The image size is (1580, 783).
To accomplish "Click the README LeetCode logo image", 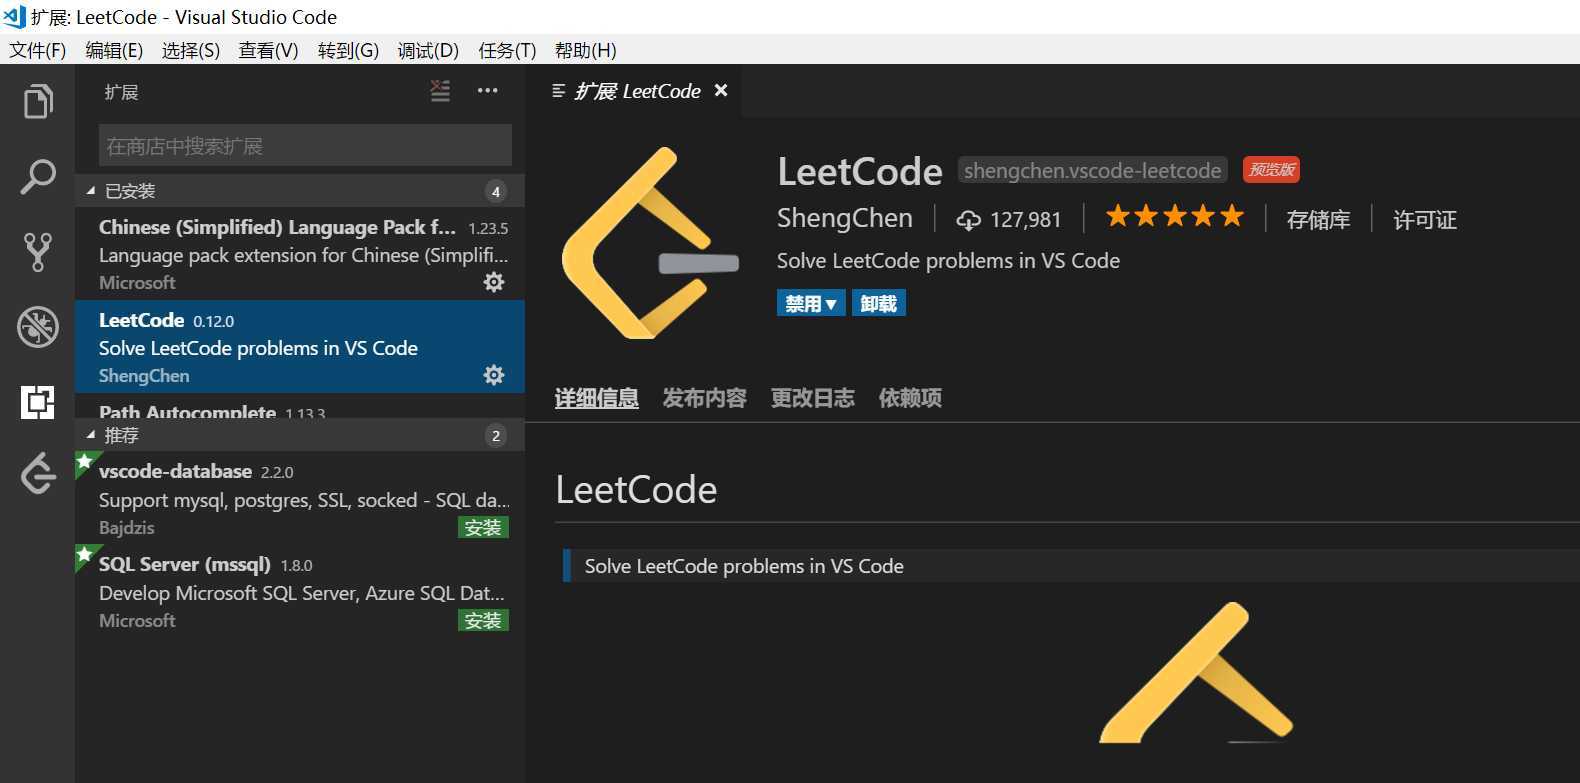I will [x=1196, y=672].
